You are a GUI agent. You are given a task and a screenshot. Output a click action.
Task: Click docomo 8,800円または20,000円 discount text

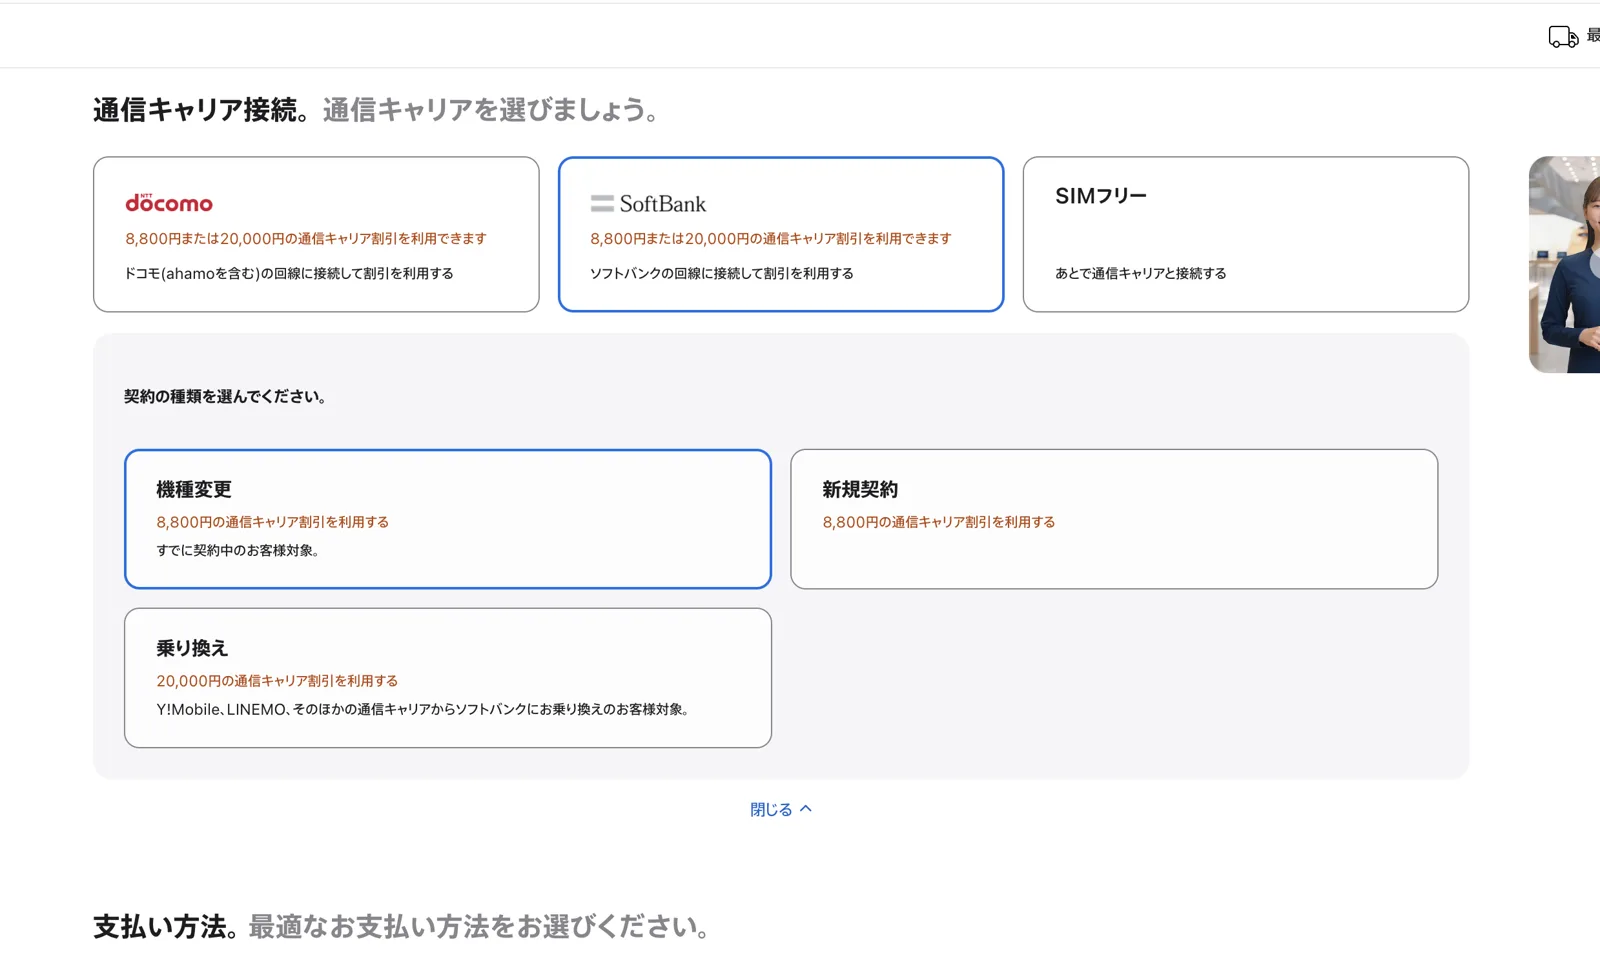point(306,239)
